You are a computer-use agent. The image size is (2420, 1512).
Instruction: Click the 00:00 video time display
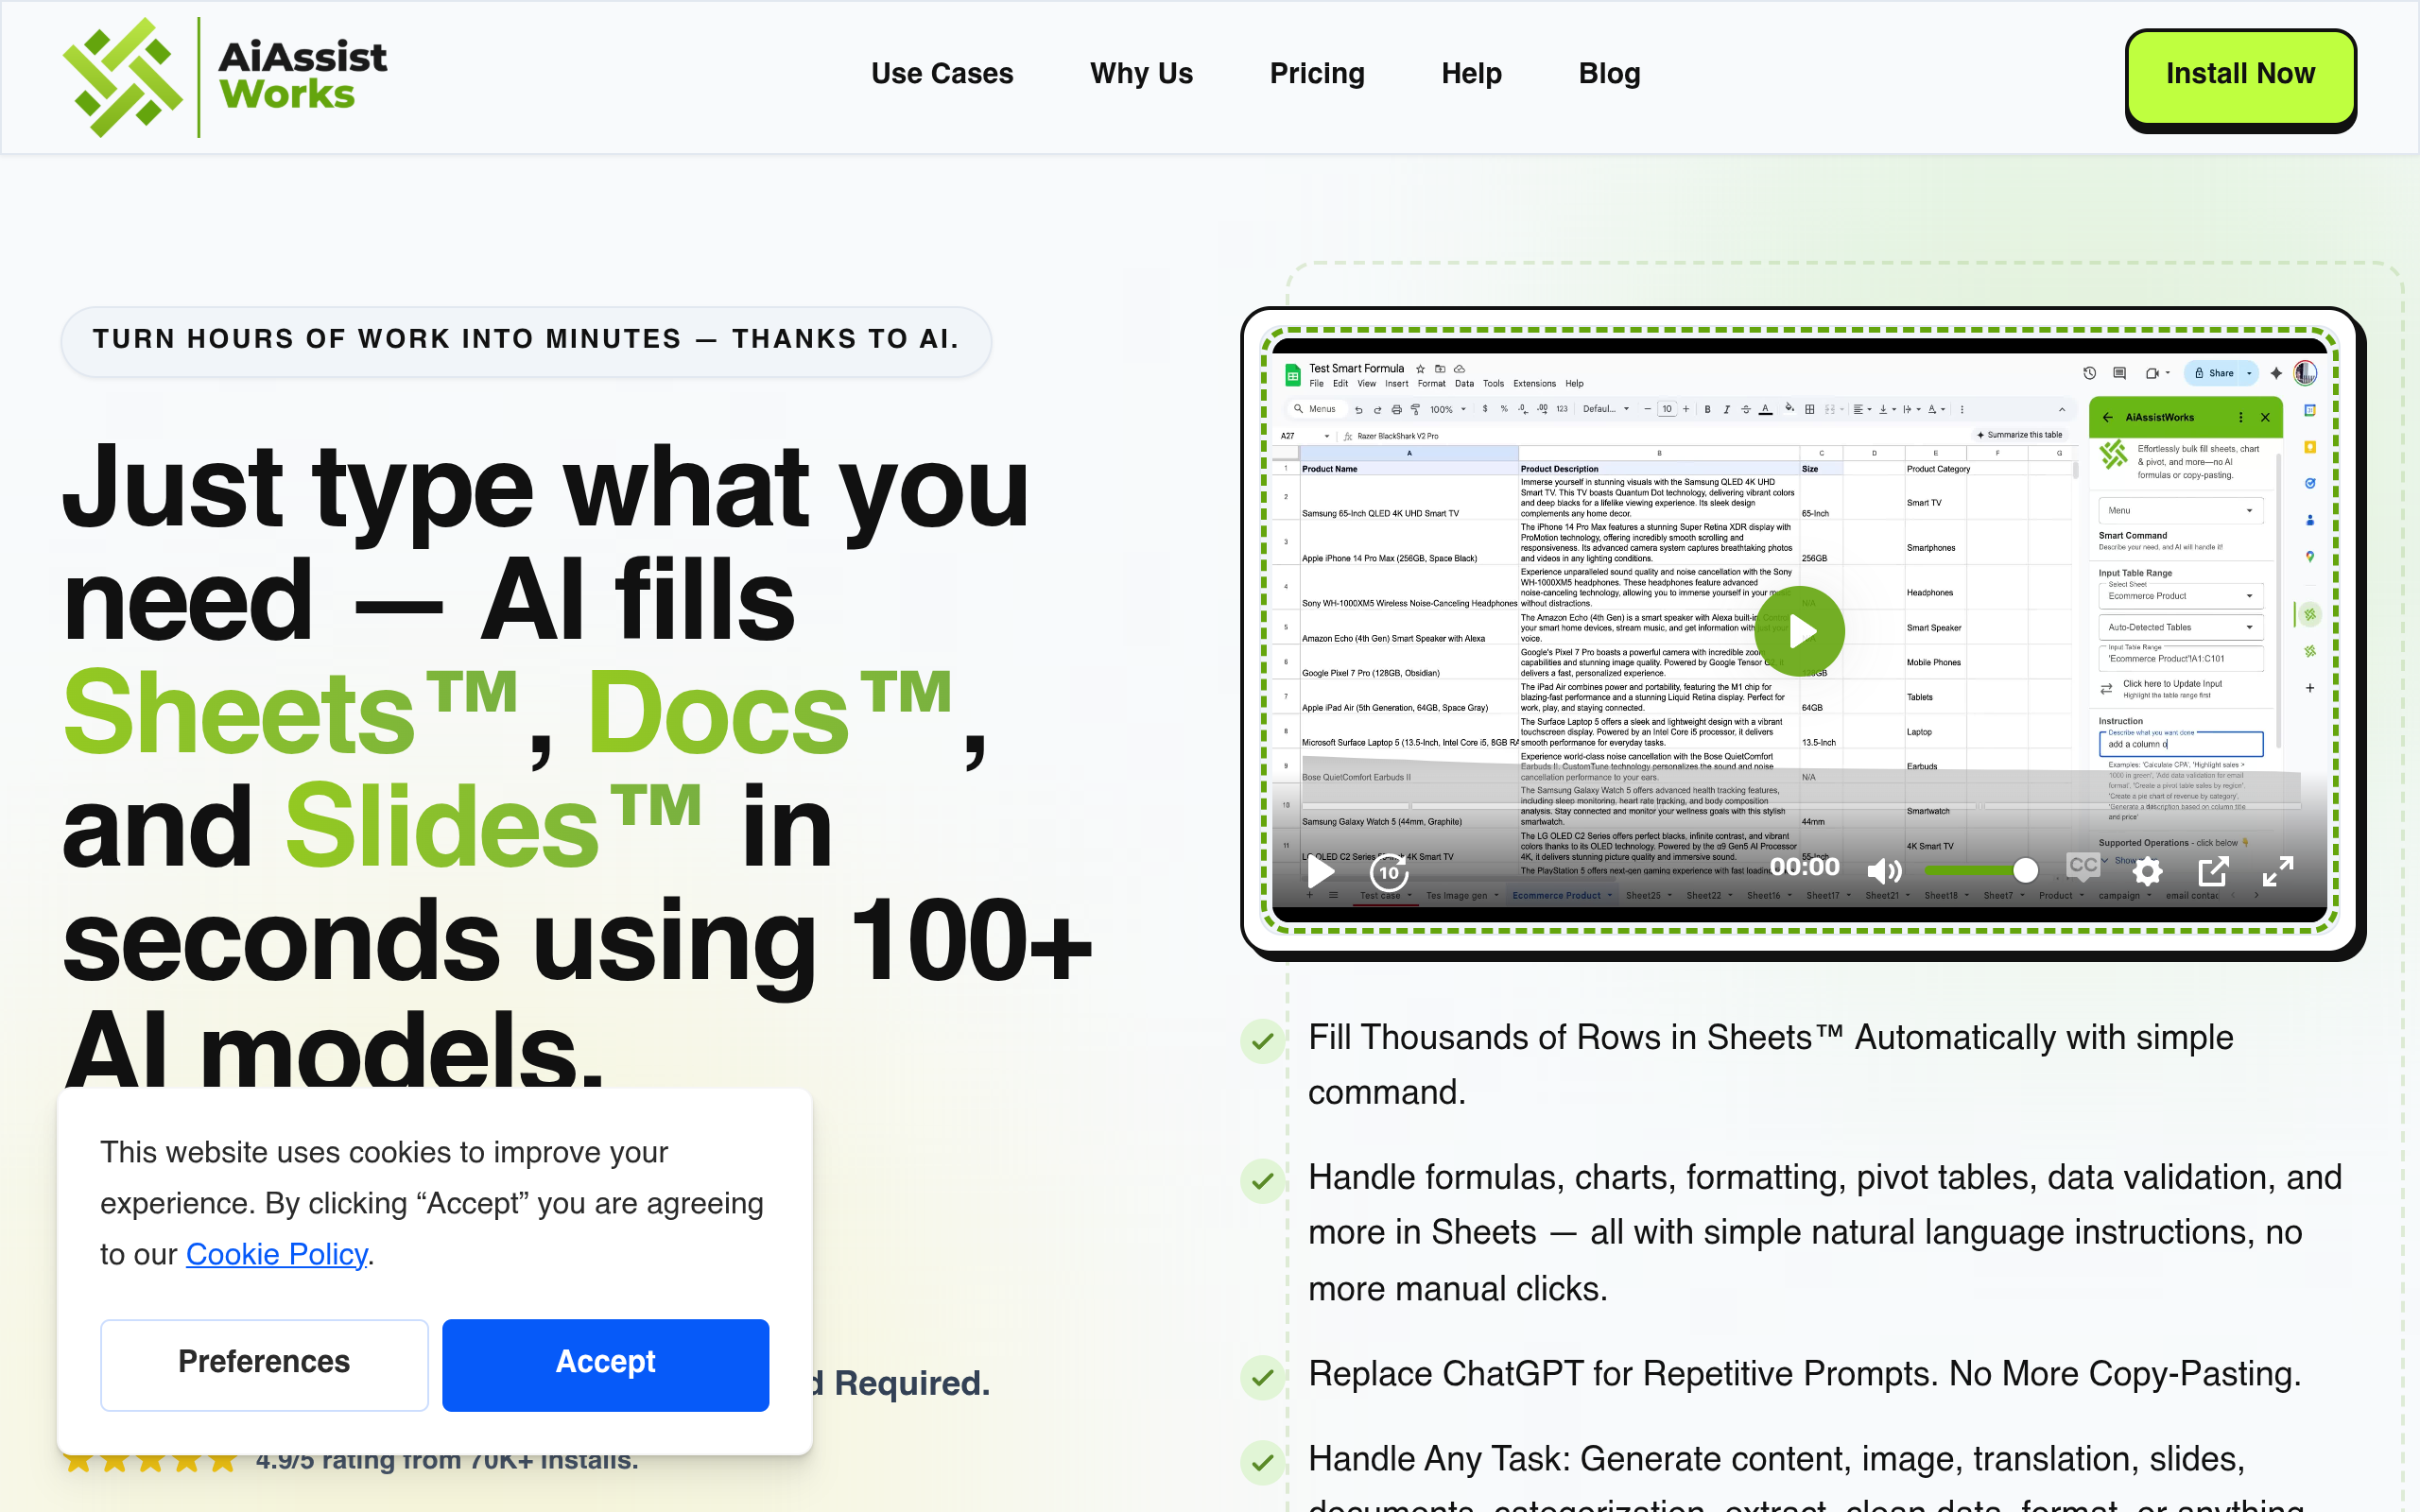[1804, 867]
